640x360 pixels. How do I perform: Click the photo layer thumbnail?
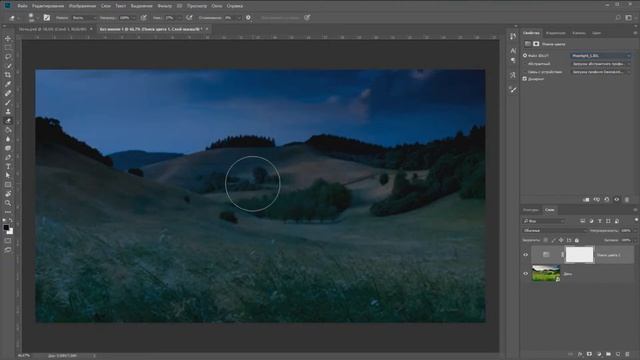point(546,273)
